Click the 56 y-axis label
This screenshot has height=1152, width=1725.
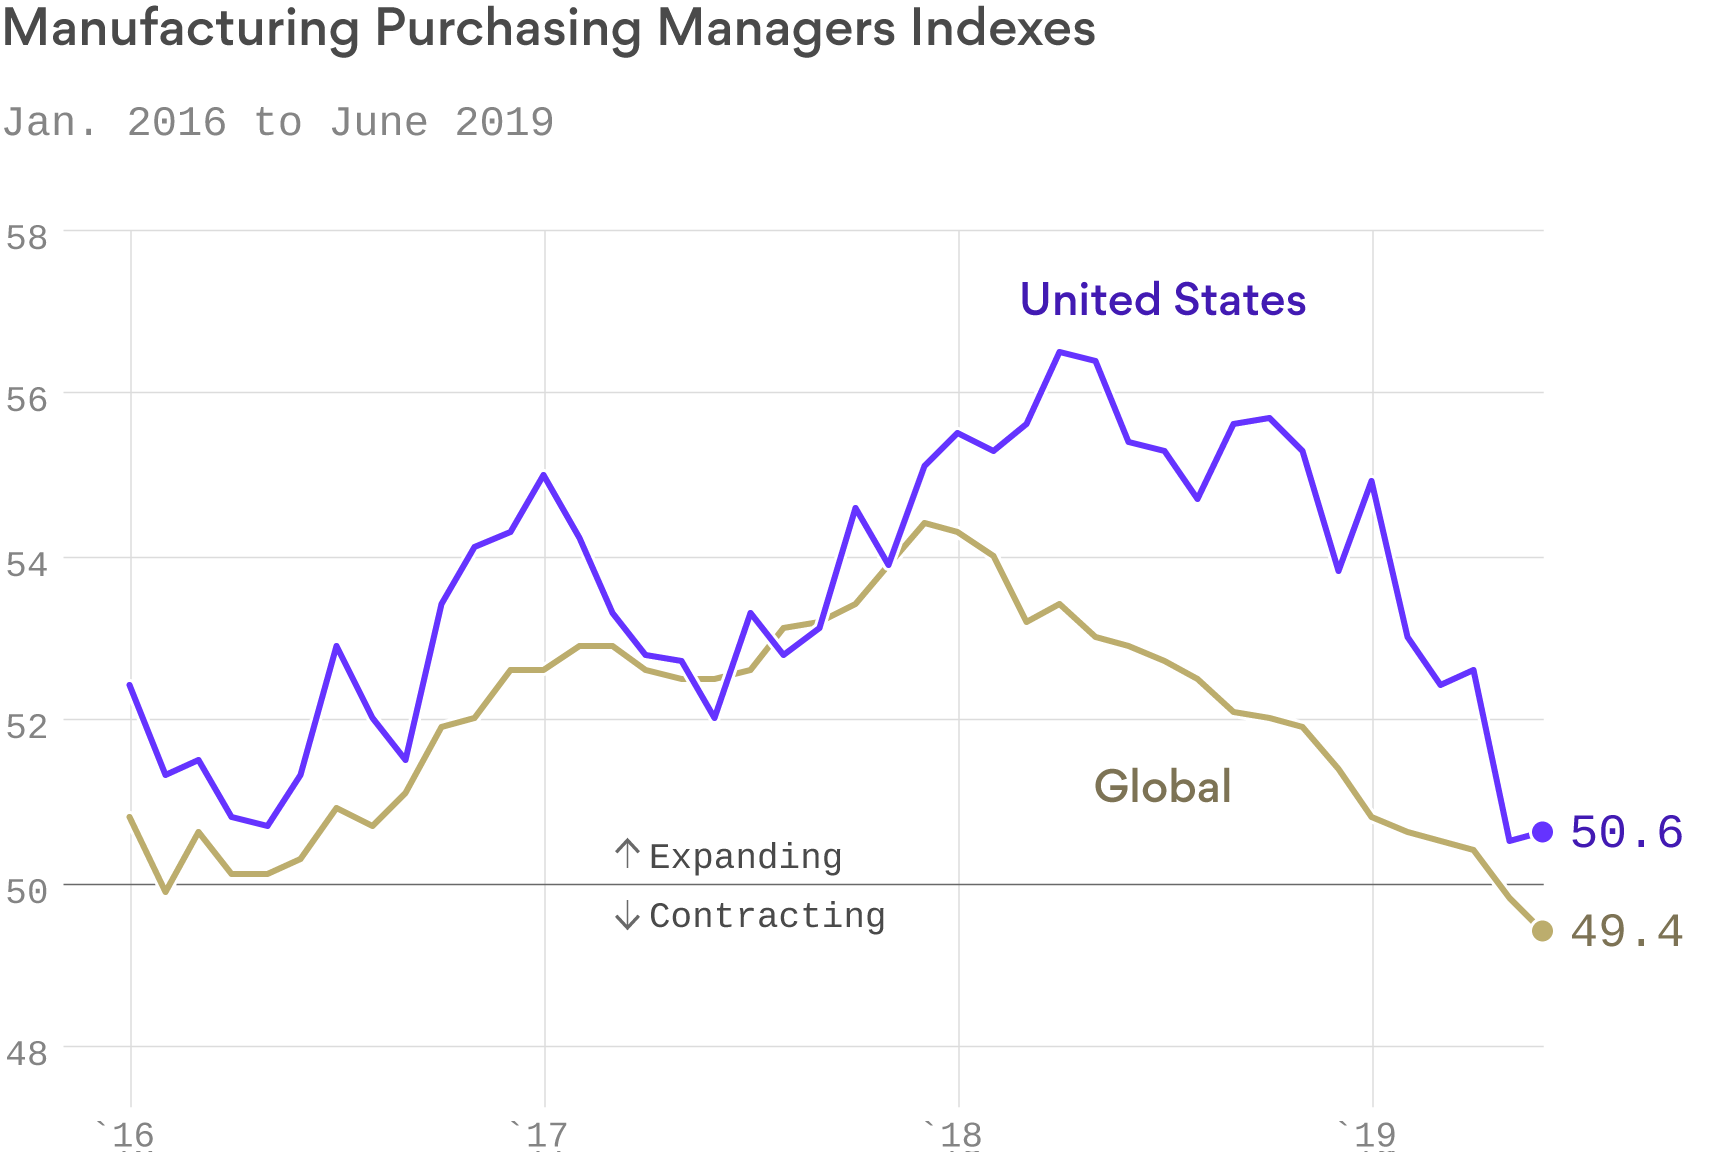(26, 400)
